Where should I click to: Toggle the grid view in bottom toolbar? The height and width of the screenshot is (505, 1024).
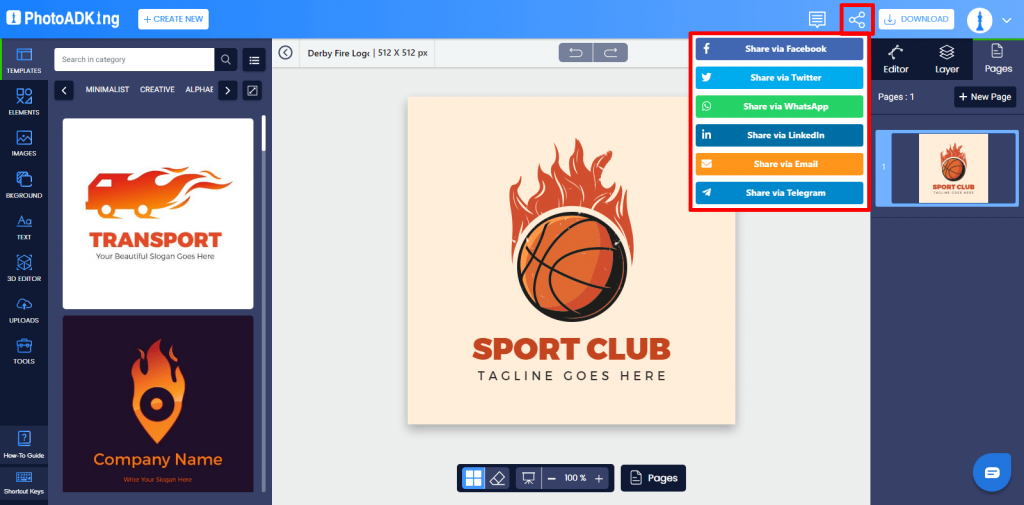coord(473,478)
